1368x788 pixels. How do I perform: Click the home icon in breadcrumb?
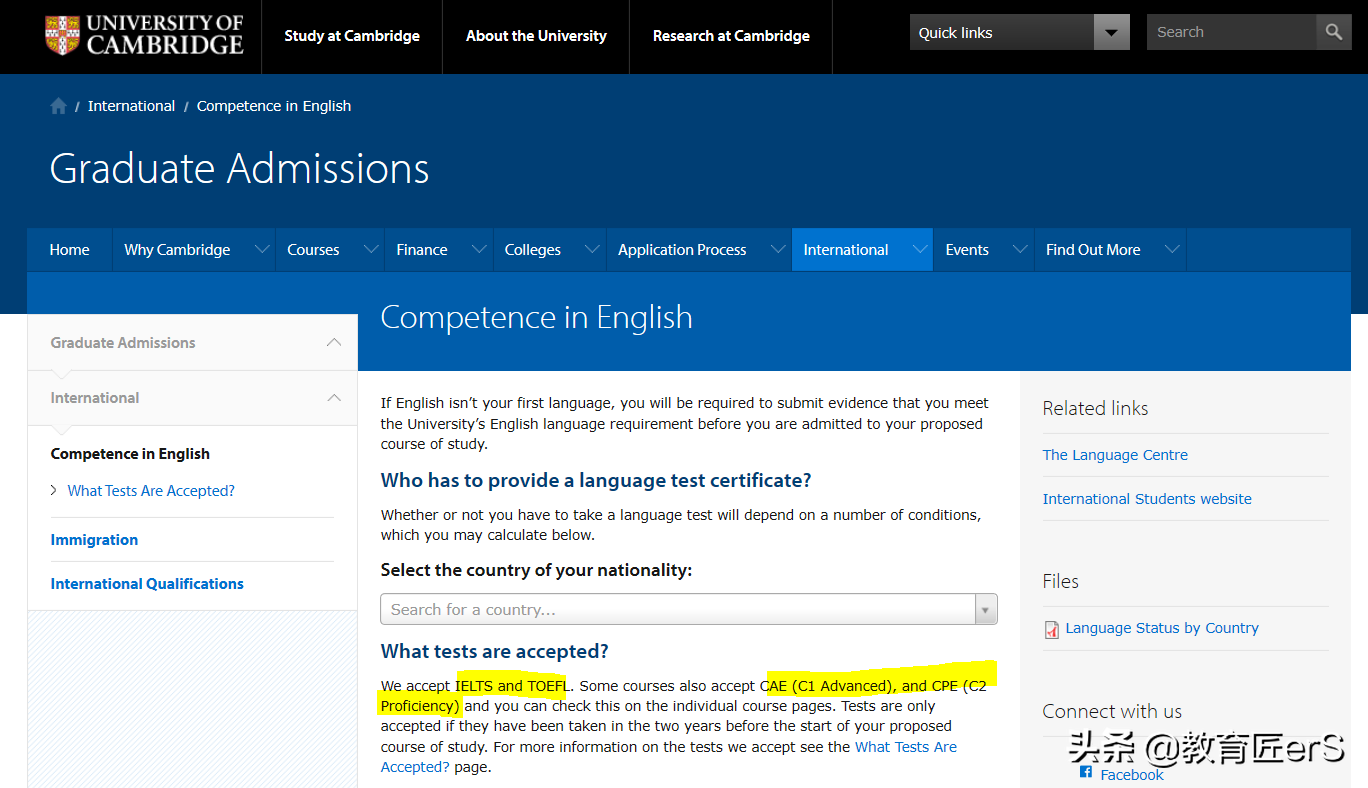pos(59,106)
